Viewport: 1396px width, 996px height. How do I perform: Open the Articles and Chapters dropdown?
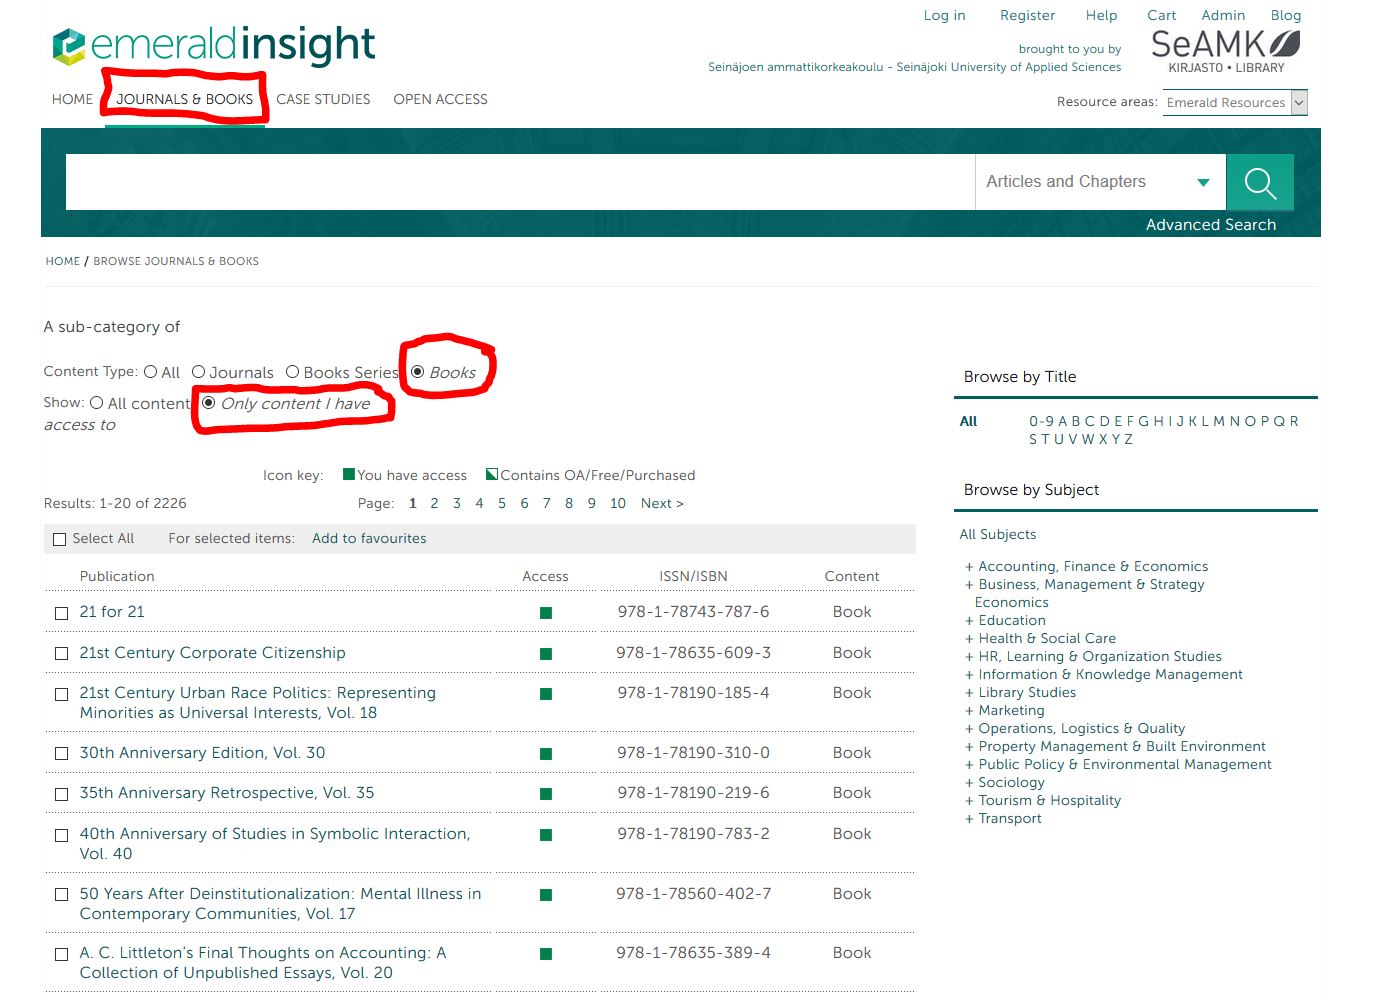point(1100,182)
